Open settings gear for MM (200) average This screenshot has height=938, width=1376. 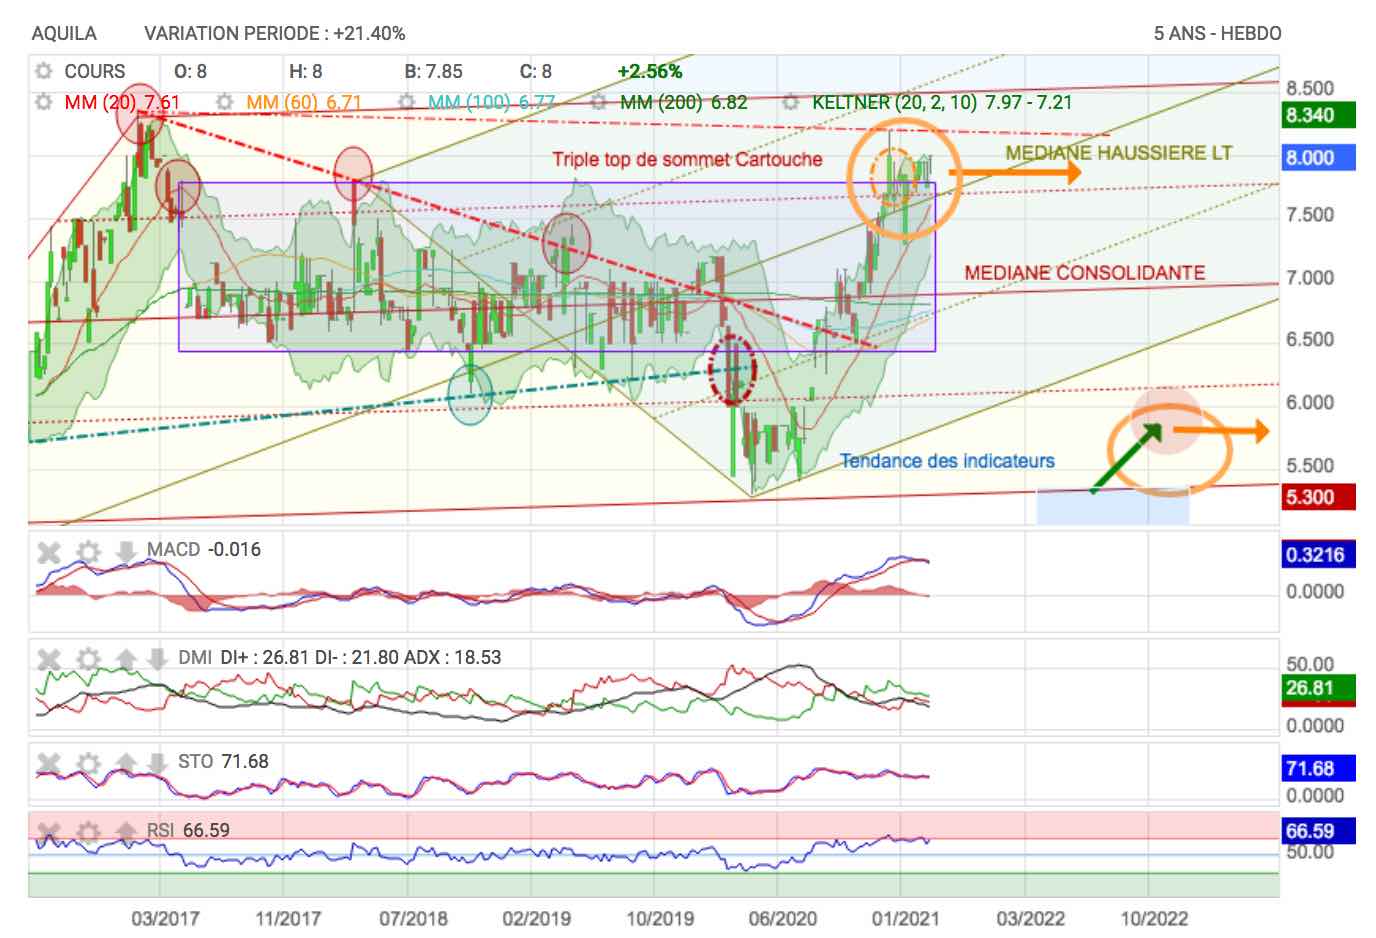[598, 102]
